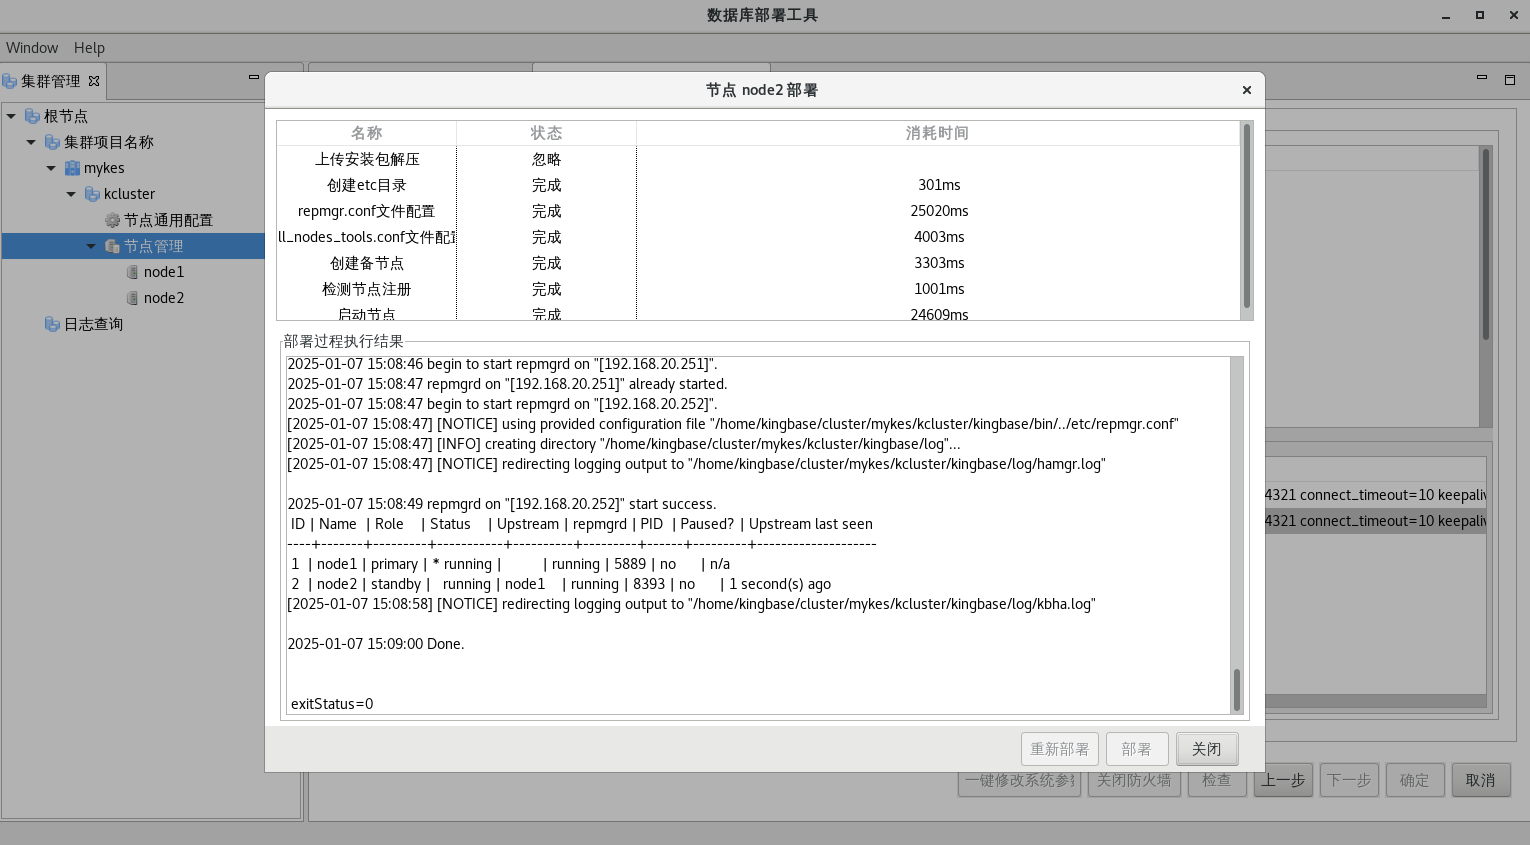The height and width of the screenshot is (845, 1530).
Task: Click the mykes project icon
Action: point(72,168)
